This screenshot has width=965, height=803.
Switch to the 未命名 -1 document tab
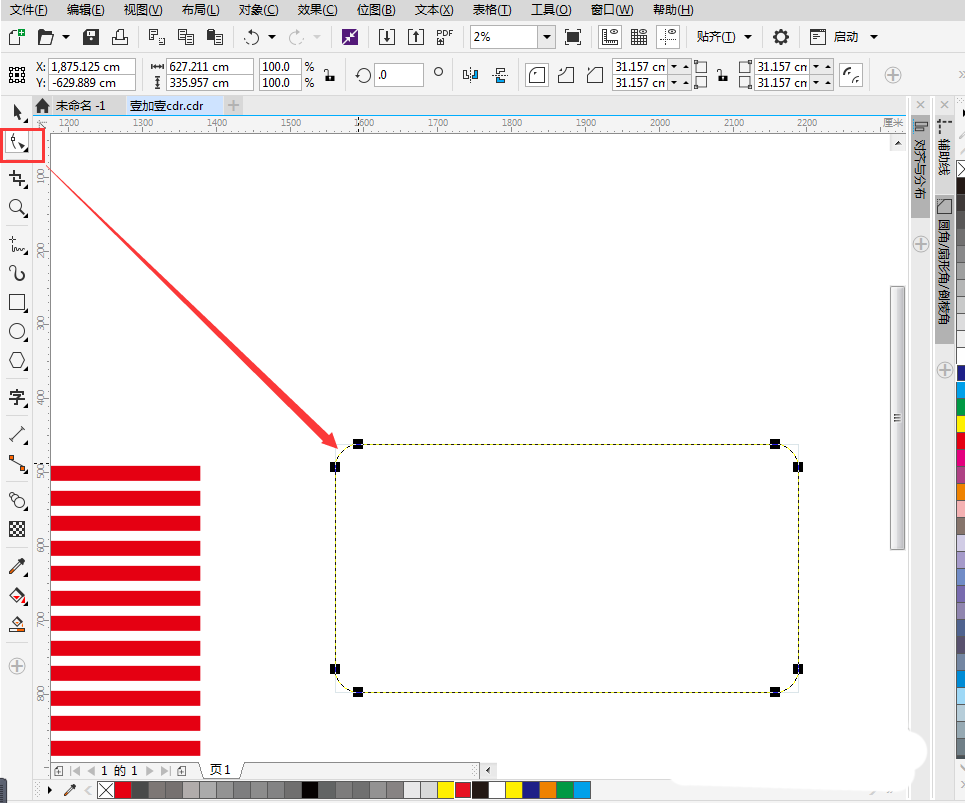(x=81, y=106)
